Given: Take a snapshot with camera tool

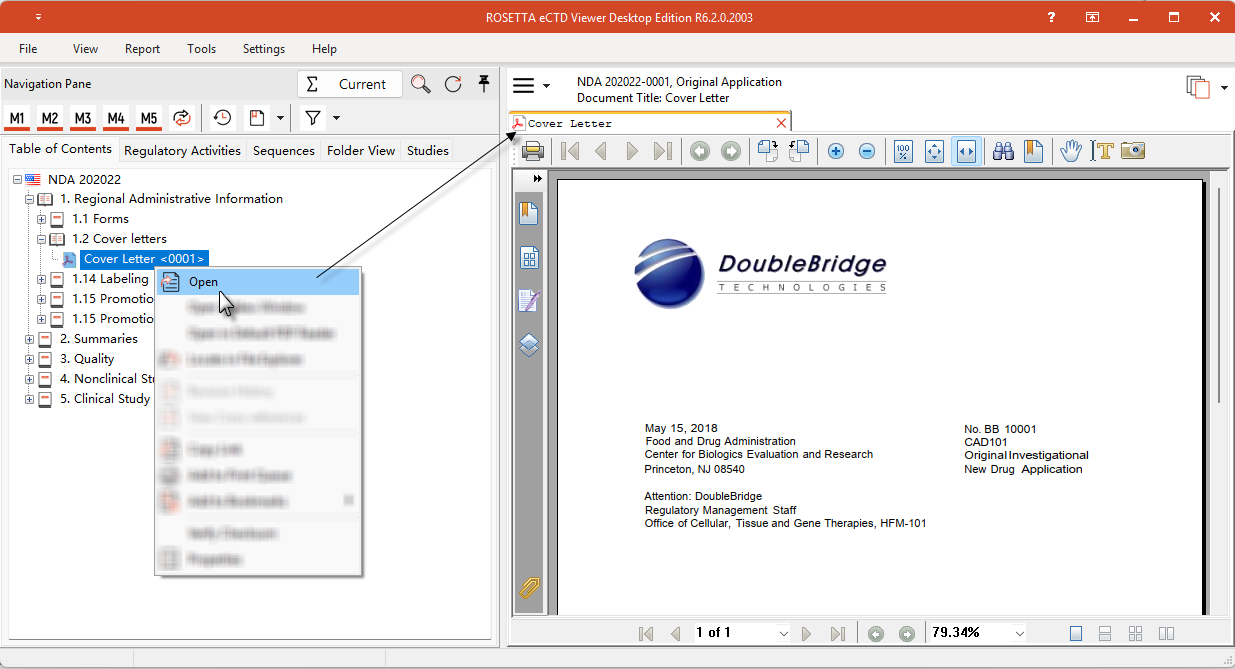Looking at the screenshot, I should pyautogui.click(x=1133, y=151).
